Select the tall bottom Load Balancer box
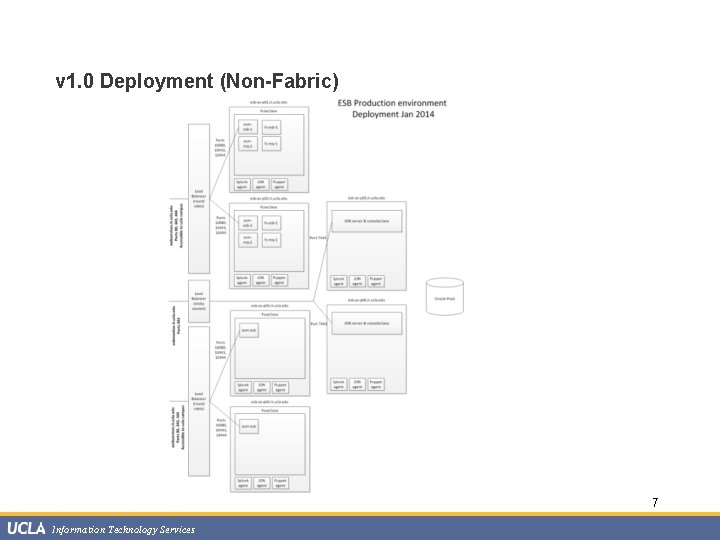Image resolution: width=720 pixels, height=540 pixels. [199, 401]
